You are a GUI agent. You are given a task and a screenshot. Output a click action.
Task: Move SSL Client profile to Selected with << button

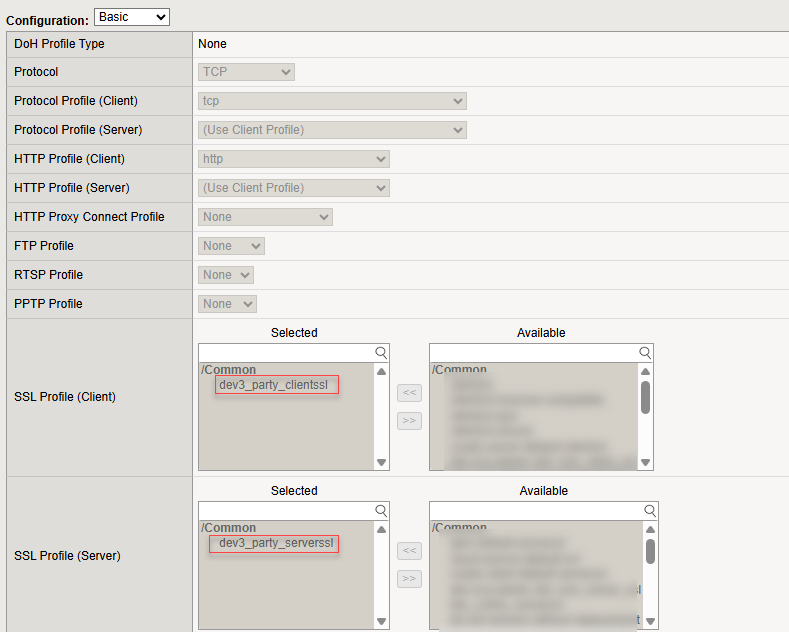[409, 393]
